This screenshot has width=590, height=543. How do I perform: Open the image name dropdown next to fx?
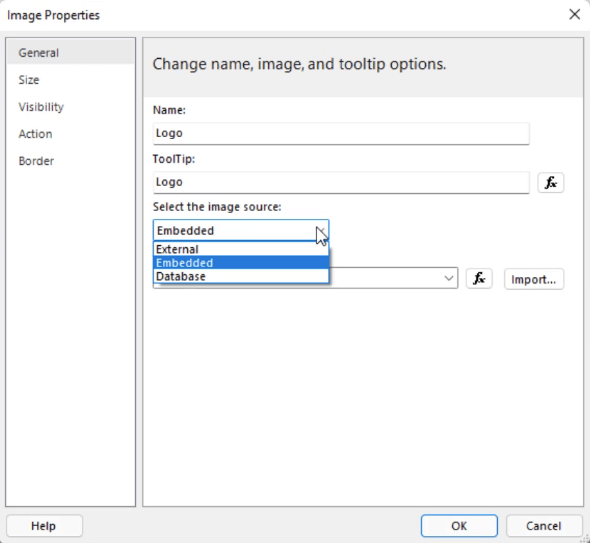449,278
